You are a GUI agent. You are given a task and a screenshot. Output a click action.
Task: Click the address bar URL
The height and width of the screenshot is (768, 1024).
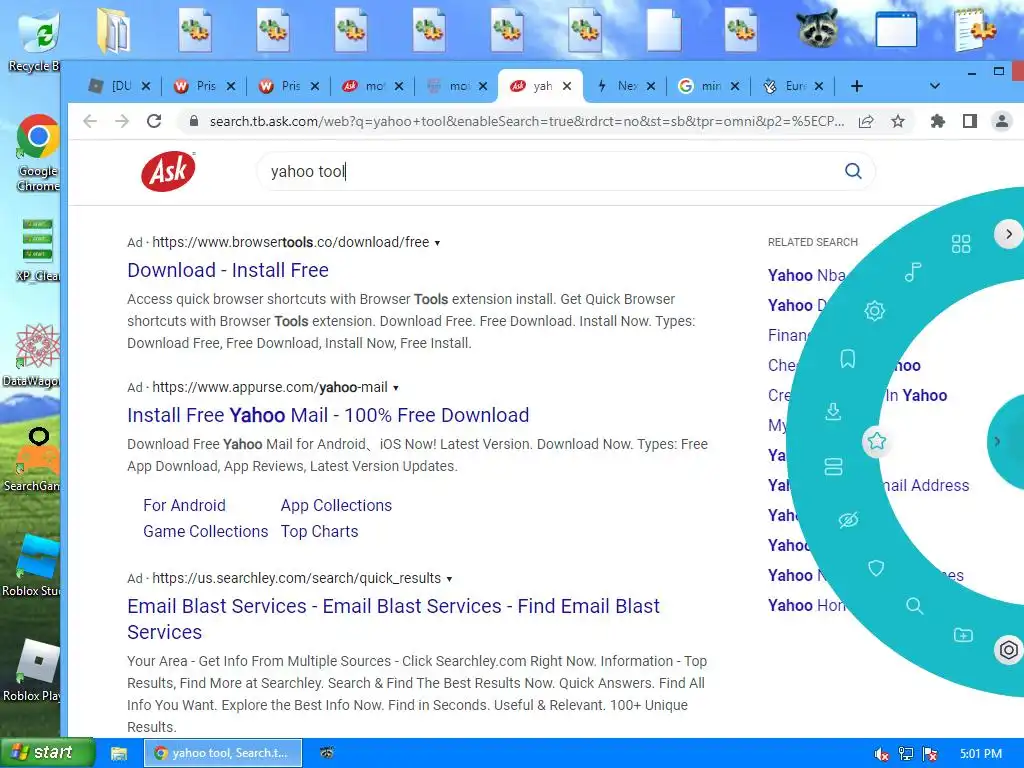click(x=526, y=121)
